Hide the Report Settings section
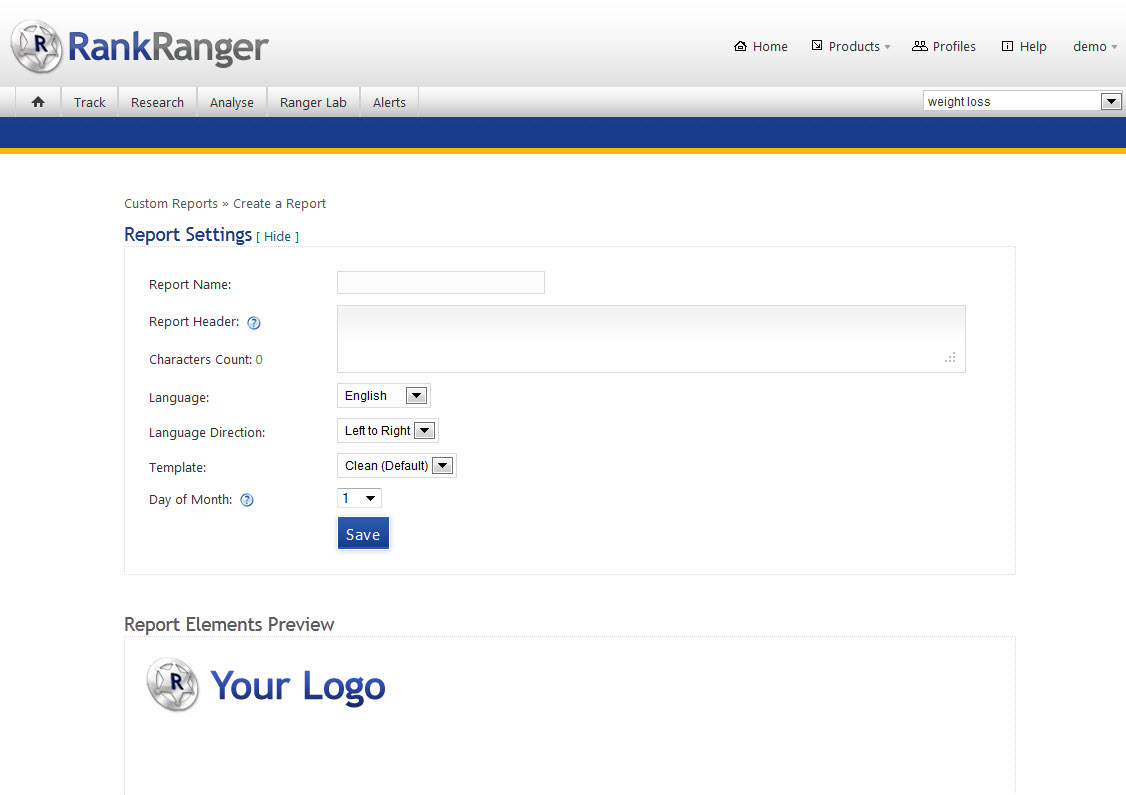Image resolution: width=1126 pixels, height=795 pixels. (277, 237)
